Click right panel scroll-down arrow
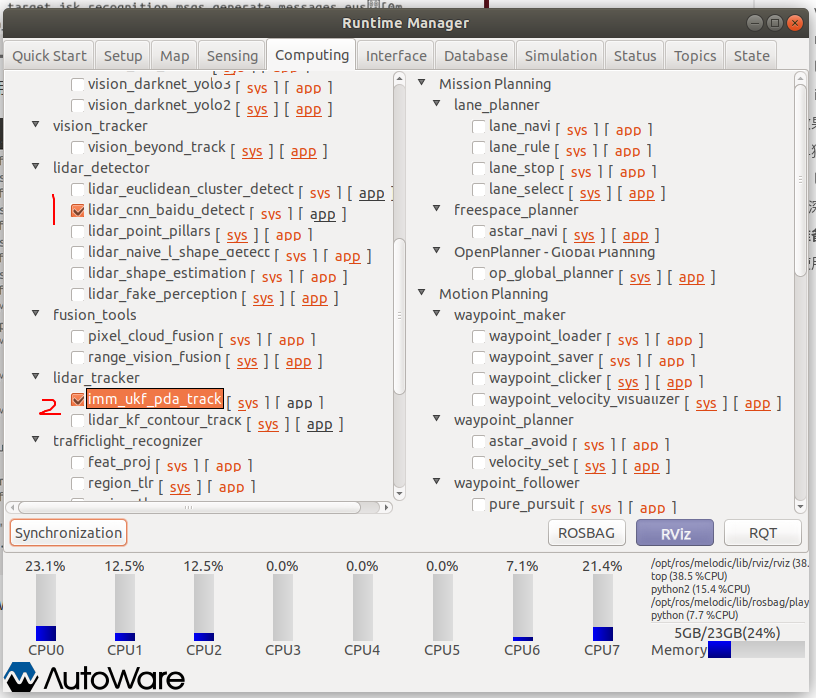Image resolution: width=816 pixels, height=698 pixels. (x=800, y=506)
